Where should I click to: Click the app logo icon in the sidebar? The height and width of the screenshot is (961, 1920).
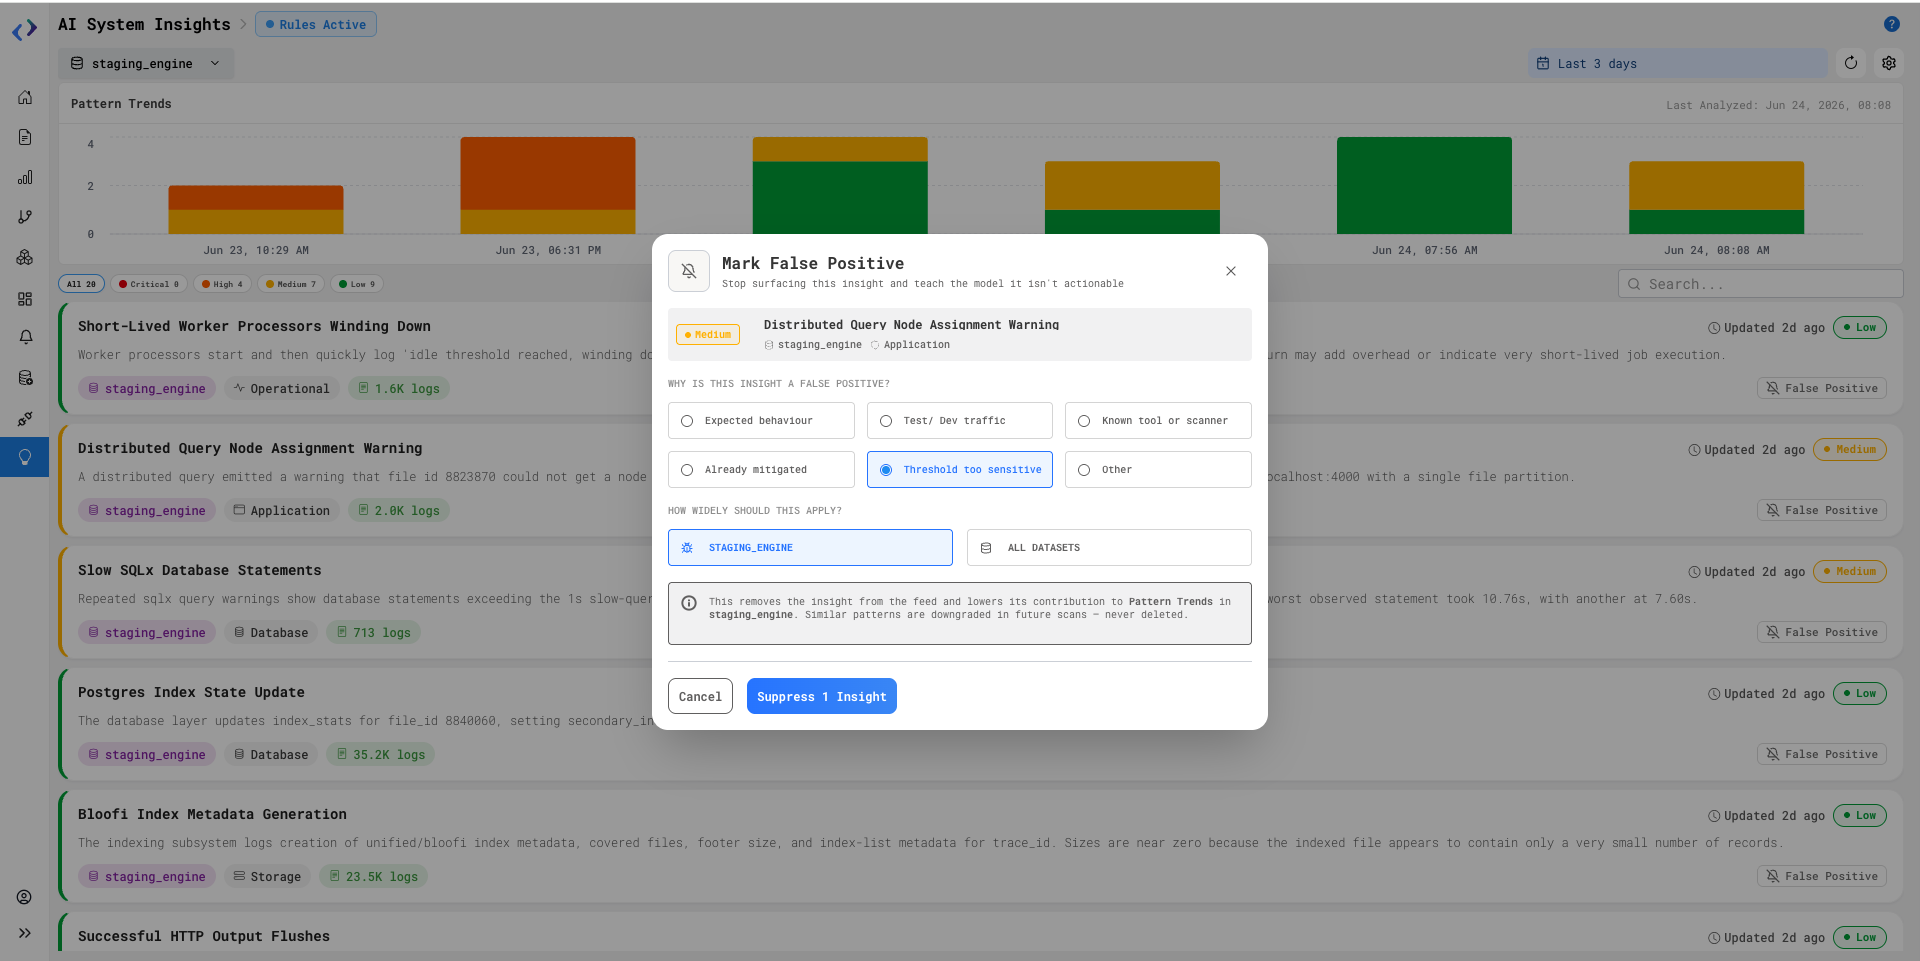[24, 30]
